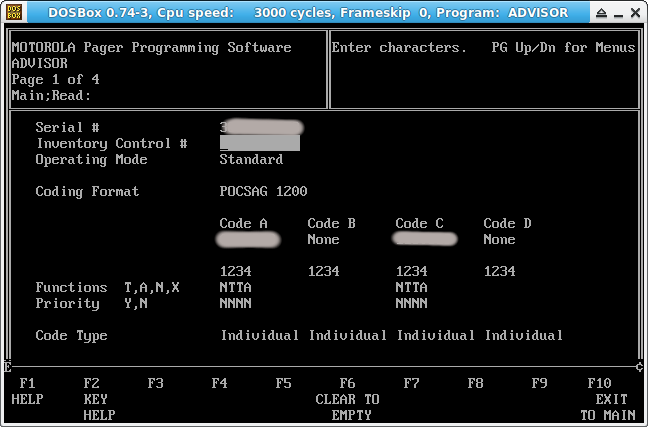Click 'PG Up/Dn for Menus' hint
The width and height of the screenshot is (648, 427).
click(563, 48)
